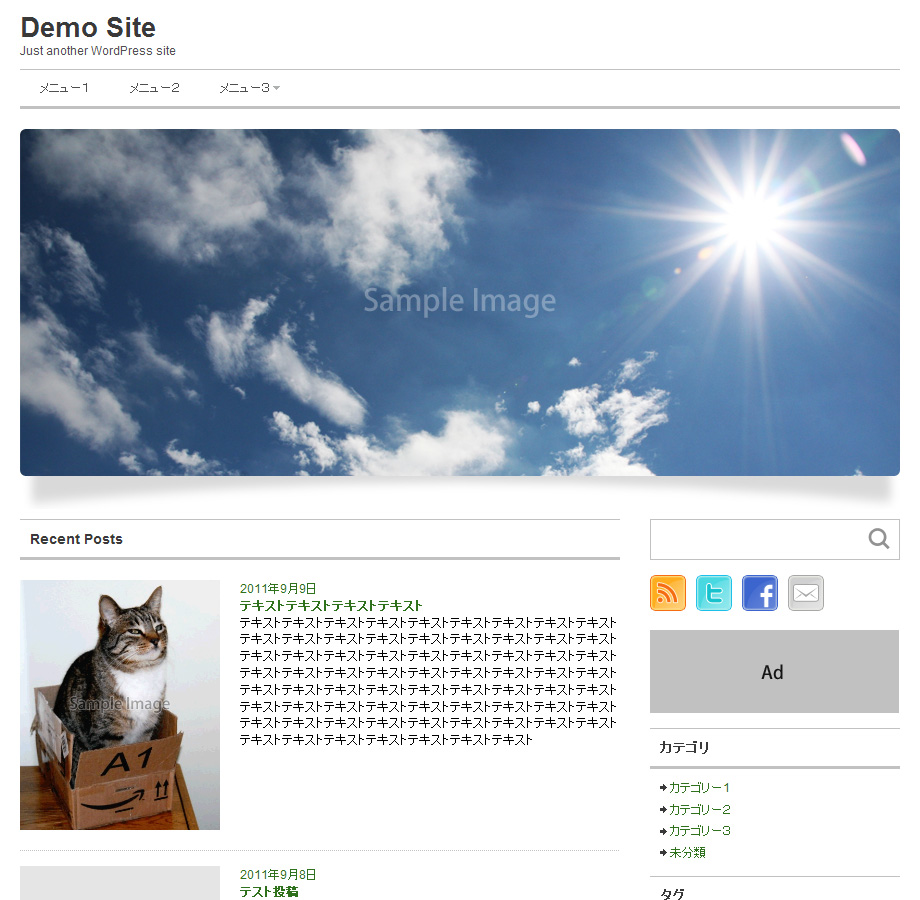This screenshot has height=900, width=920.
Task: Click the email envelope icon
Action: [806, 593]
